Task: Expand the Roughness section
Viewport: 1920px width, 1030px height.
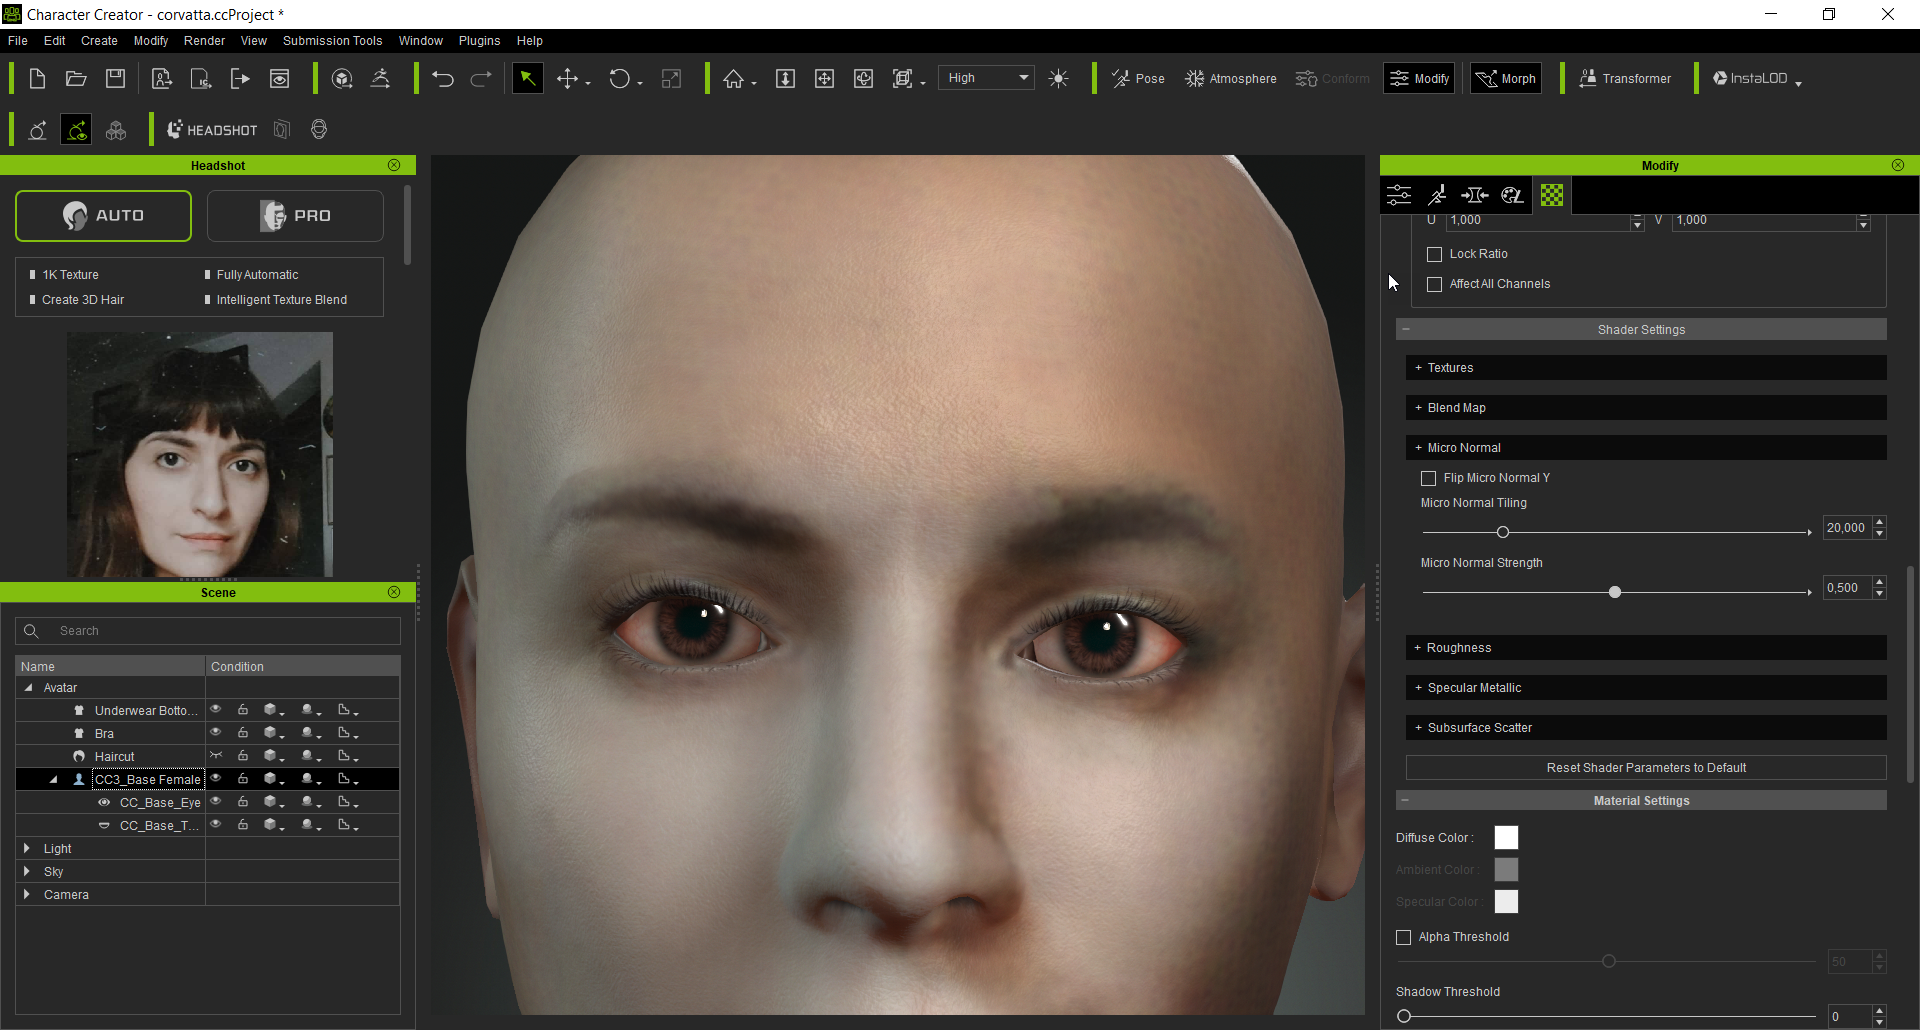Action: 1646,648
